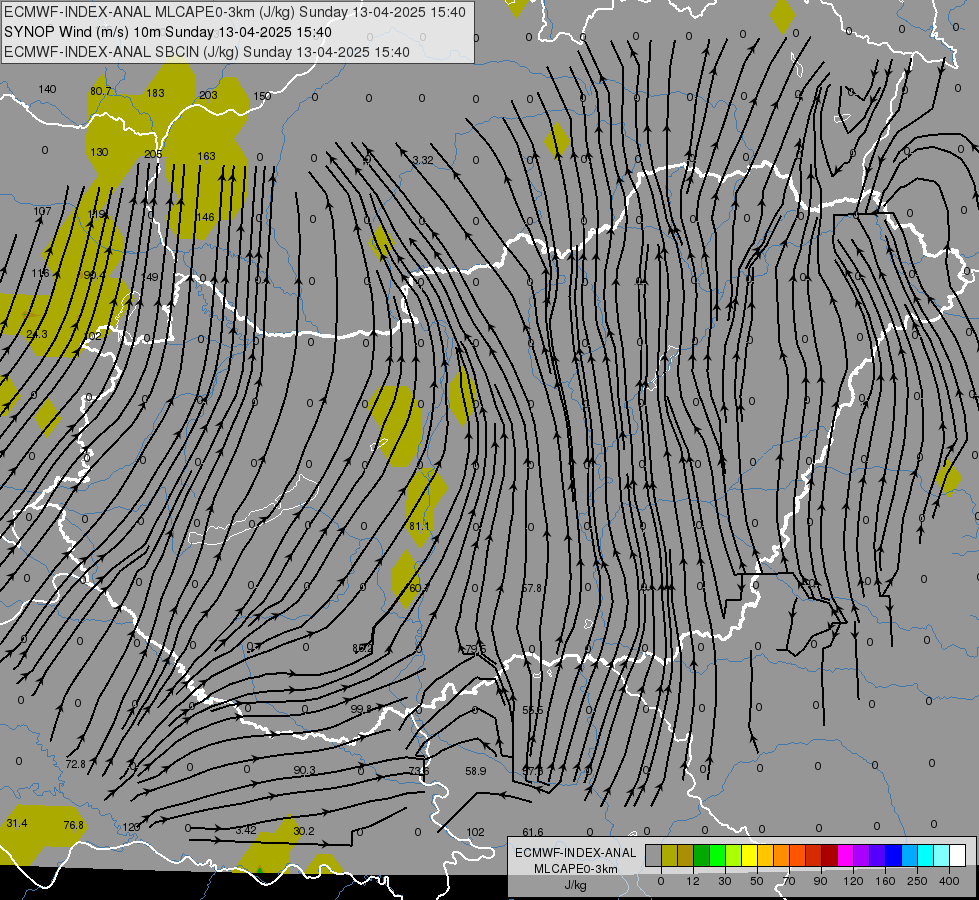Image resolution: width=979 pixels, height=900 pixels.
Task: Select the map value 57.8
Action: click(x=532, y=588)
